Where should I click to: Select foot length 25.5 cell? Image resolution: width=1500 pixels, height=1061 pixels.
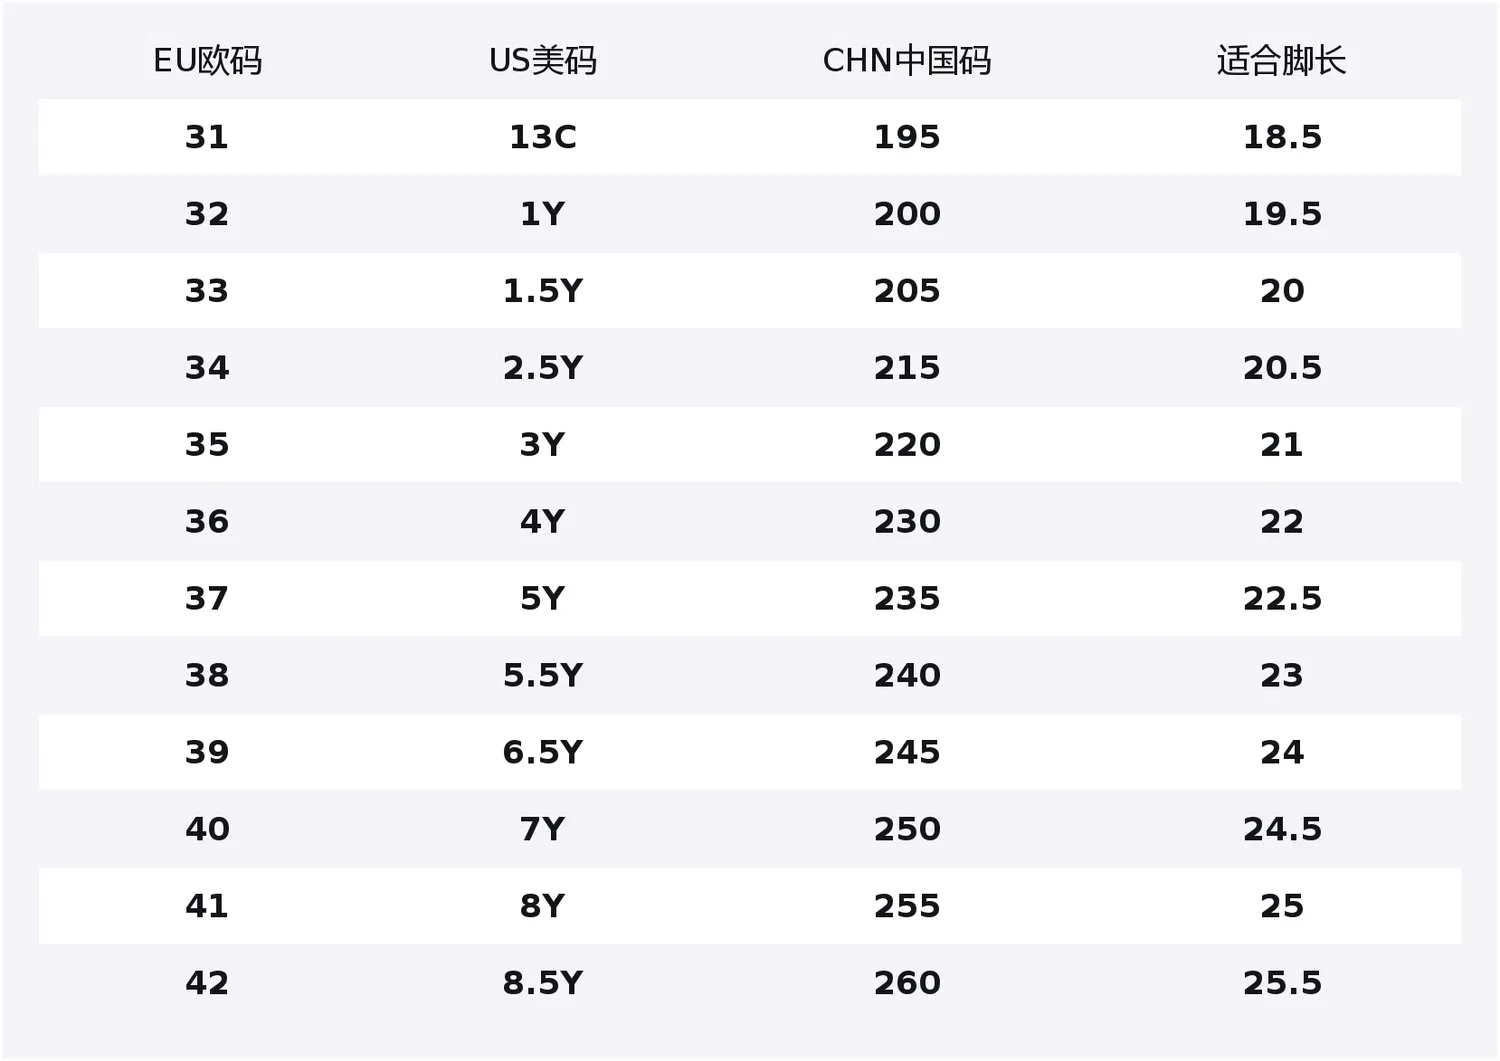1282,984
